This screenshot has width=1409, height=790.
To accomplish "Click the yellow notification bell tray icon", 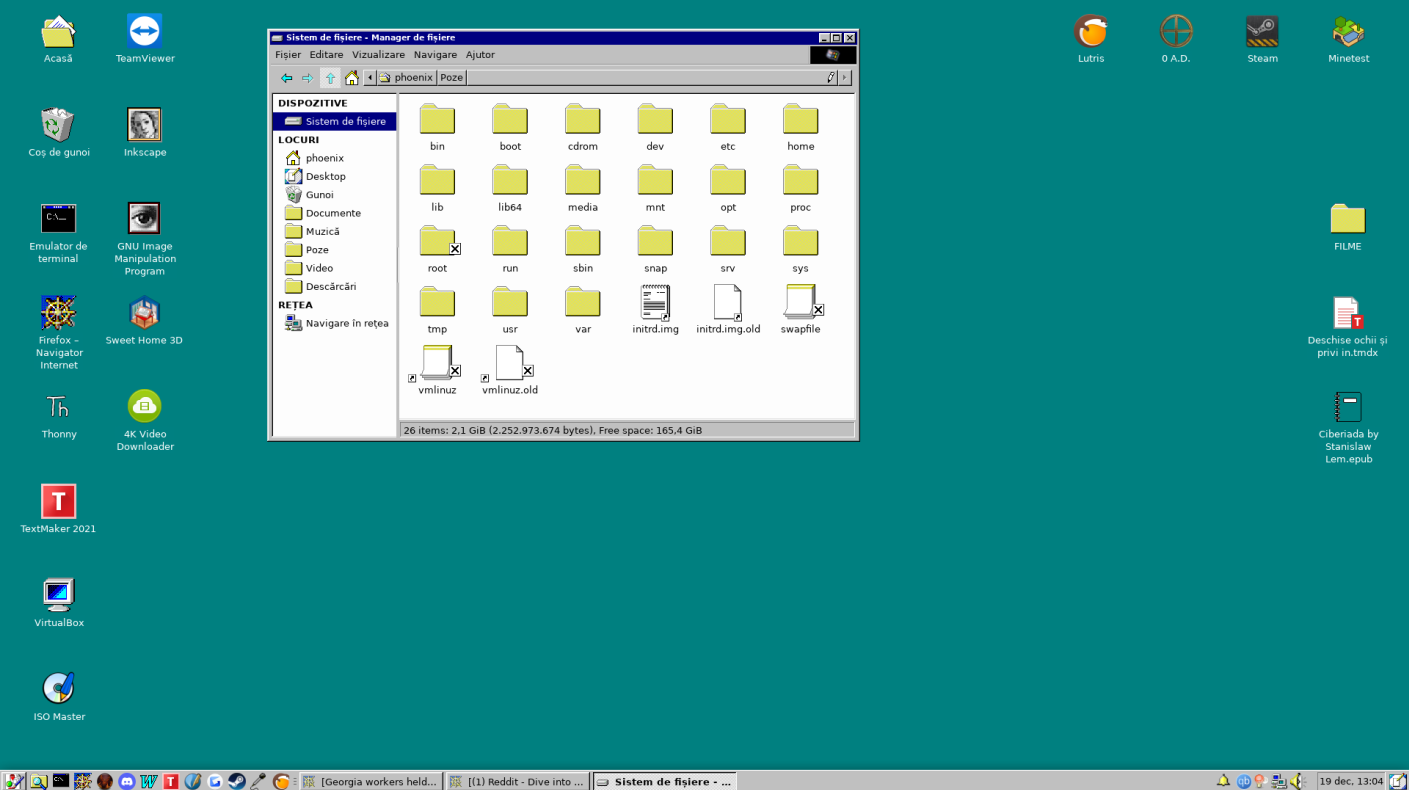I will point(1223,781).
